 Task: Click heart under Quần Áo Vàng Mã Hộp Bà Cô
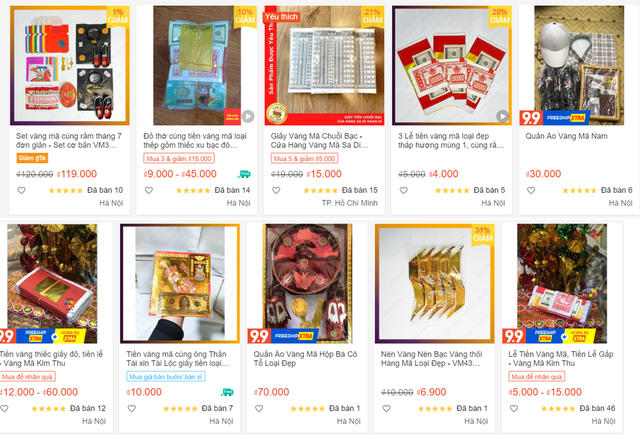[259, 408]
